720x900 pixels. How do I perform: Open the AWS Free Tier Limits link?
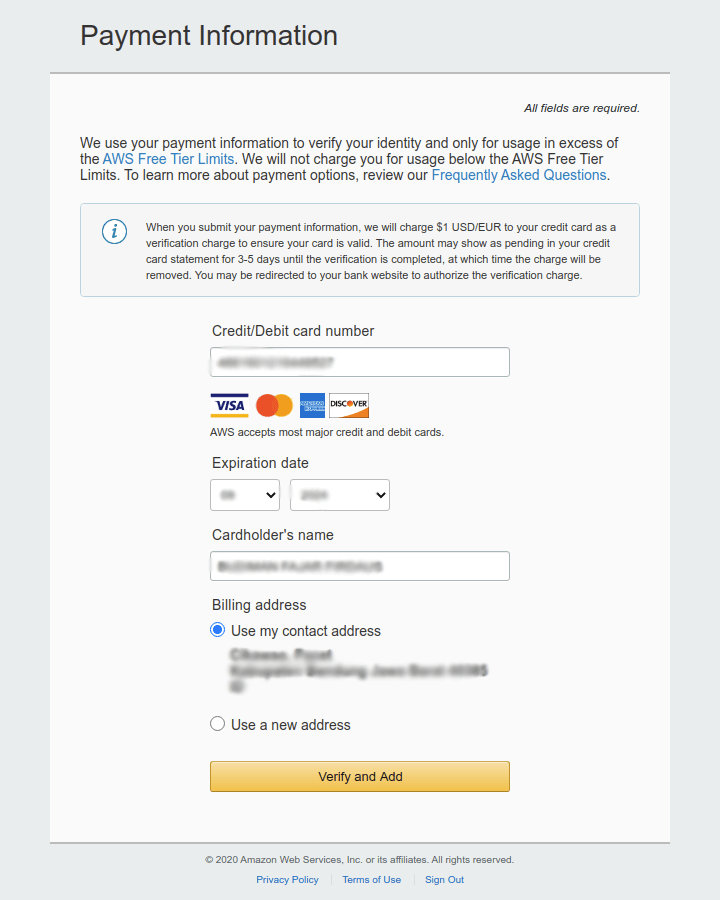pyautogui.click(x=168, y=159)
